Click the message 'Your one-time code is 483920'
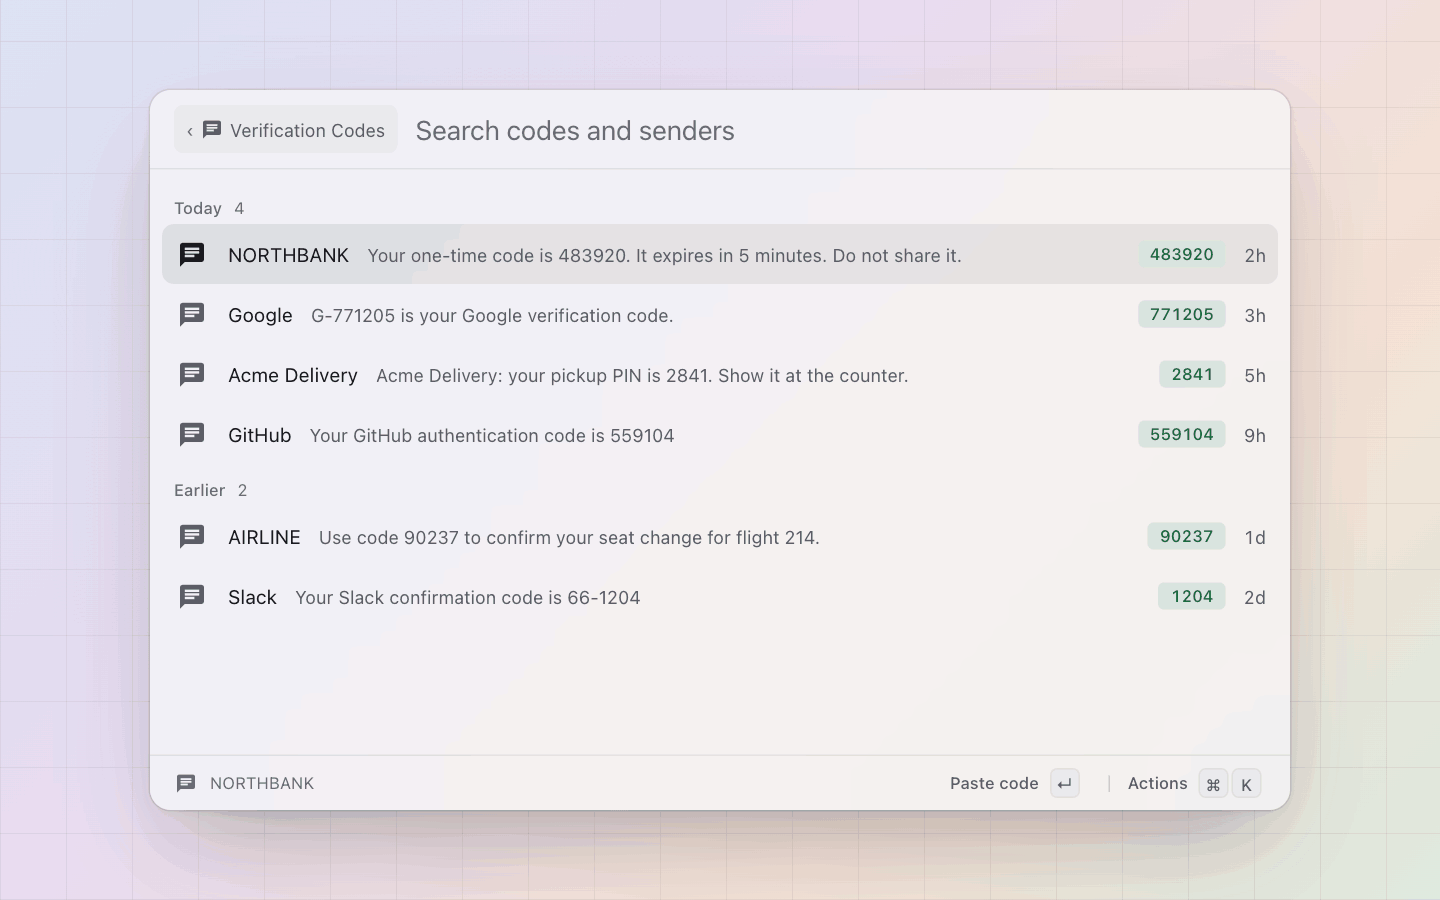 (664, 255)
